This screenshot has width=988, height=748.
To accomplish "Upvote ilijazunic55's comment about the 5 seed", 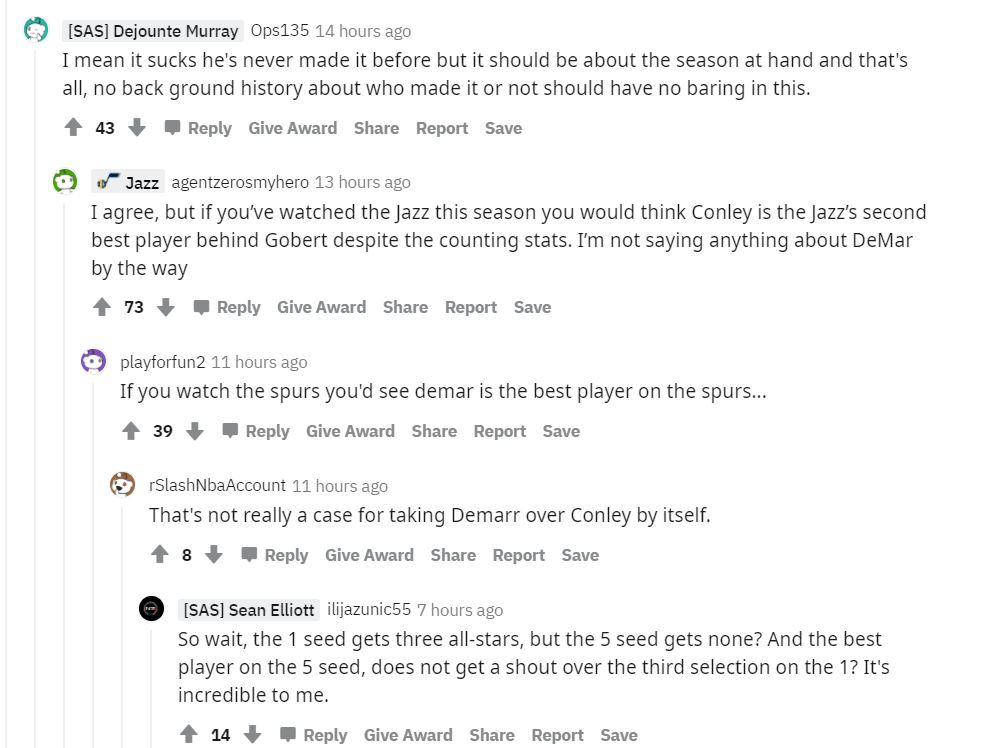I will tap(188, 734).
